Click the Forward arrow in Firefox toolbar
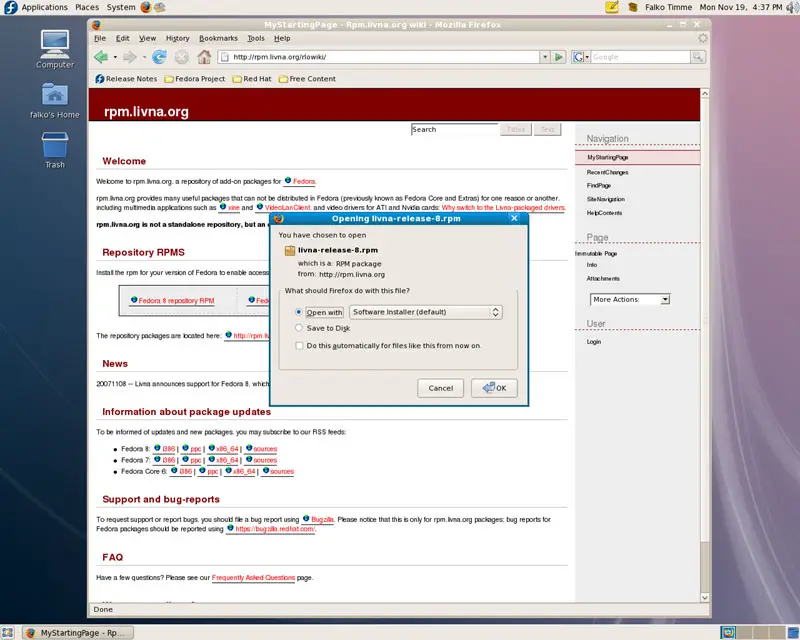Screen dimensions: 800x640 130,57
